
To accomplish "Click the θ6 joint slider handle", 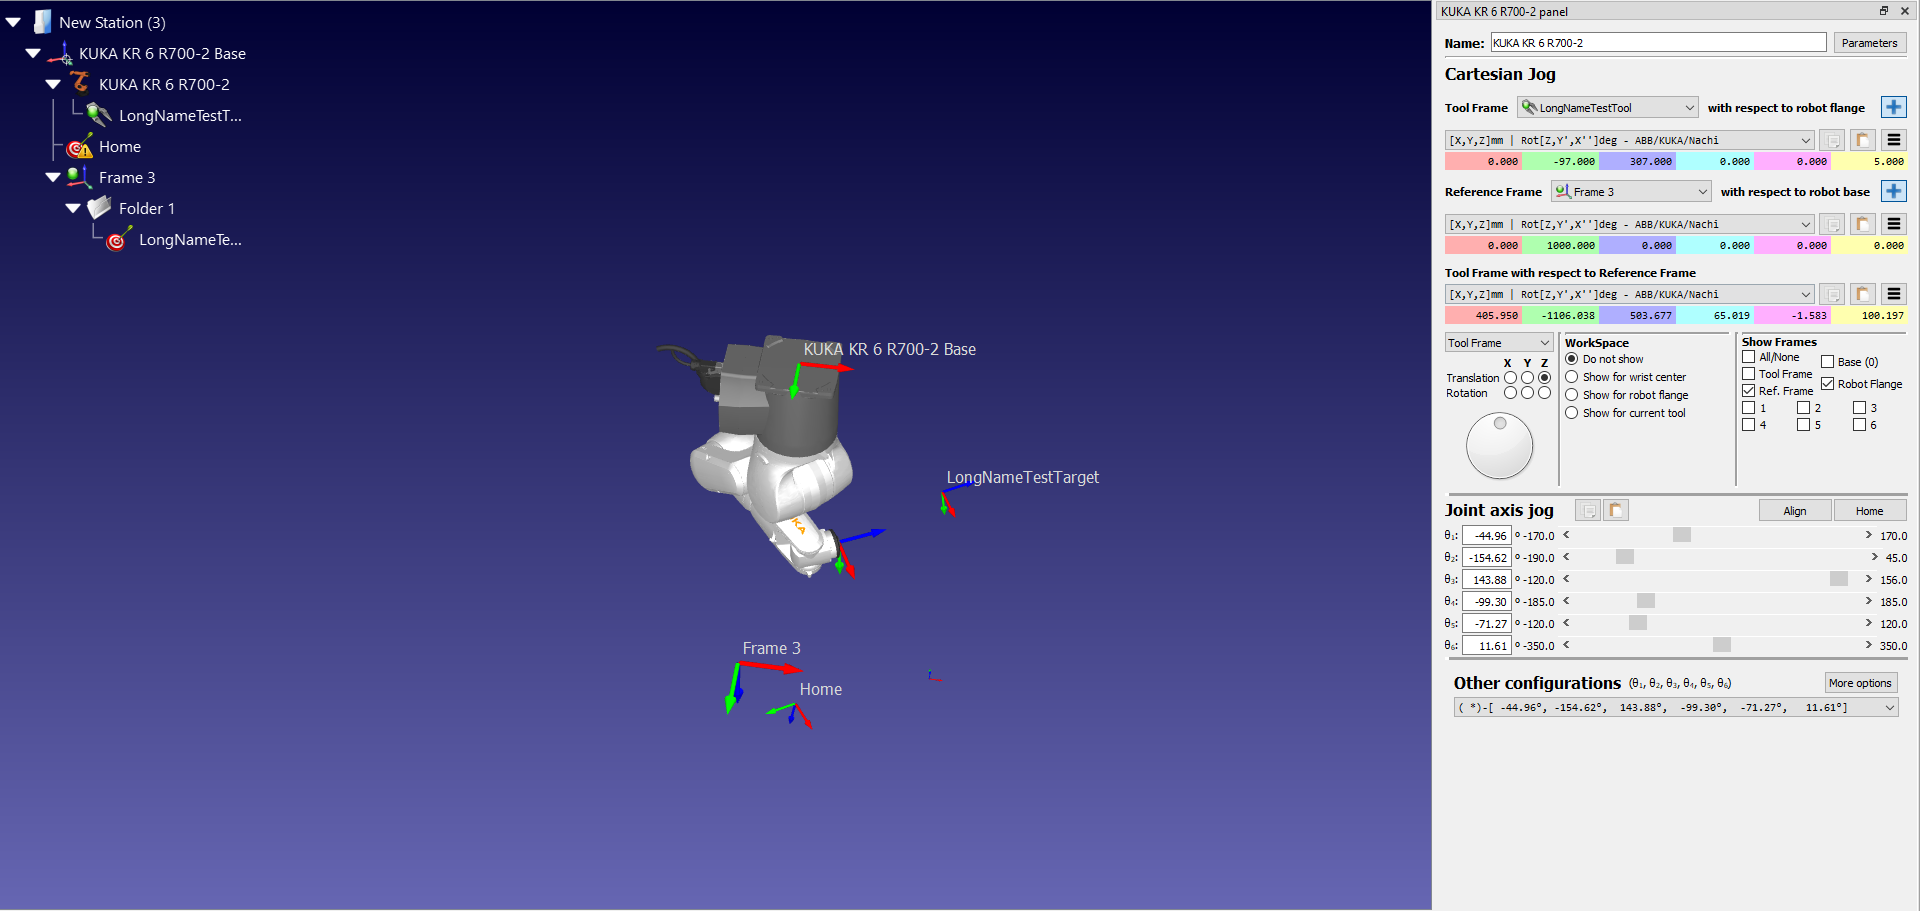I will point(1722,645).
